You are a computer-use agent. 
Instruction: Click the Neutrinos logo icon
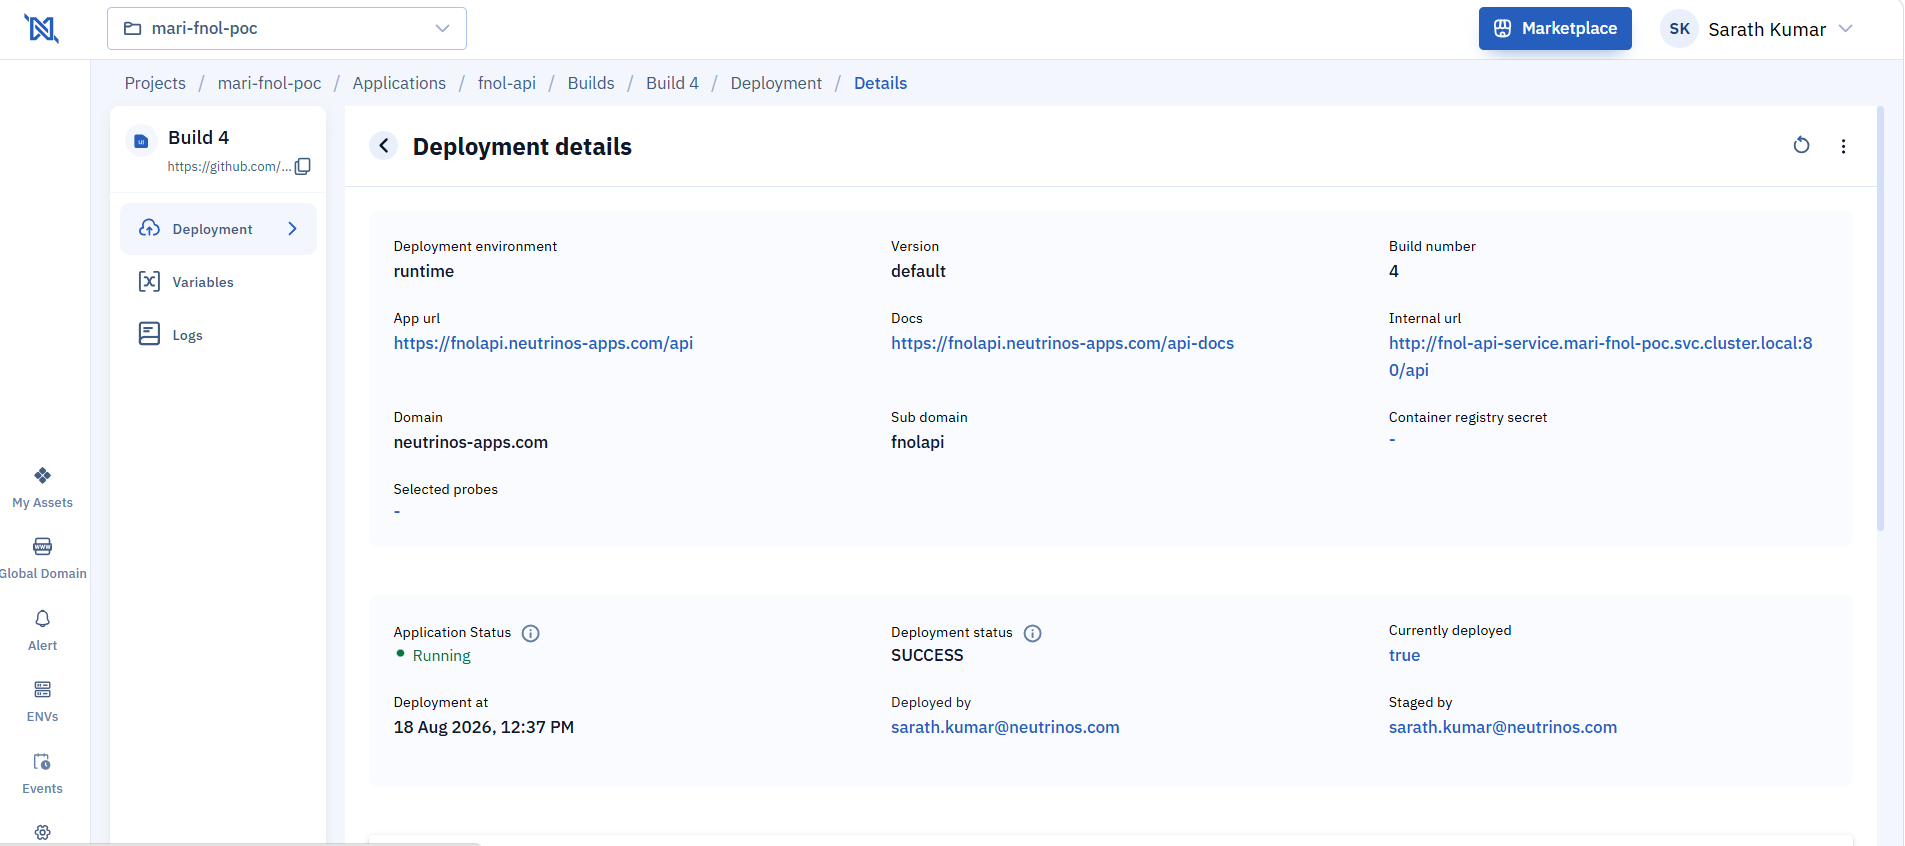pyautogui.click(x=41, y=29)
